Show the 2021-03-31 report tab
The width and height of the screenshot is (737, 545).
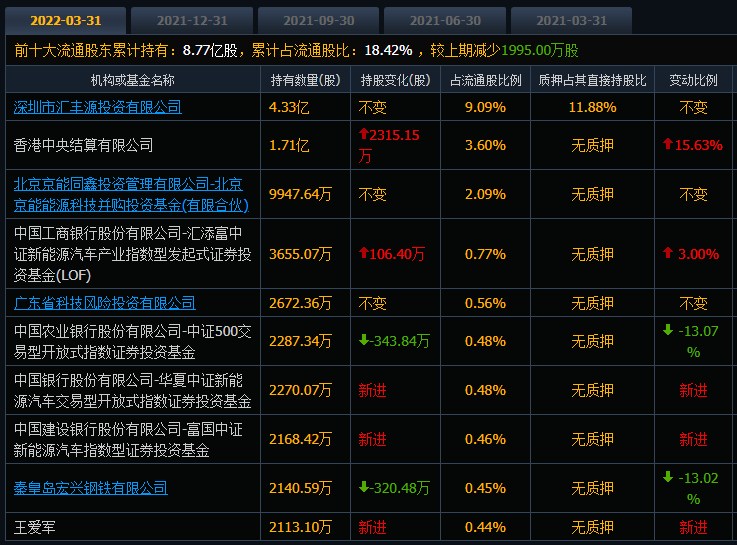[x=572, y=21]
